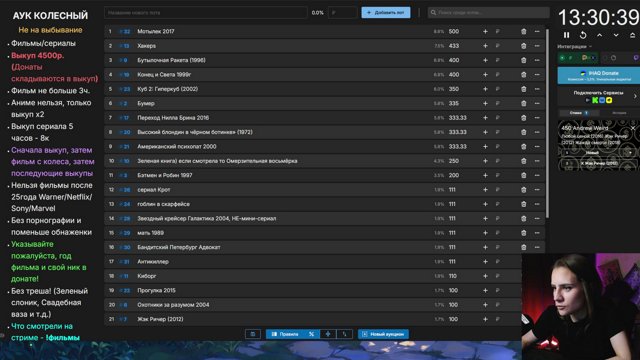640x360 pixels.
Task: Dismiss the 450 Andrew Weird bid card
Action: click(x=633, y=128)
